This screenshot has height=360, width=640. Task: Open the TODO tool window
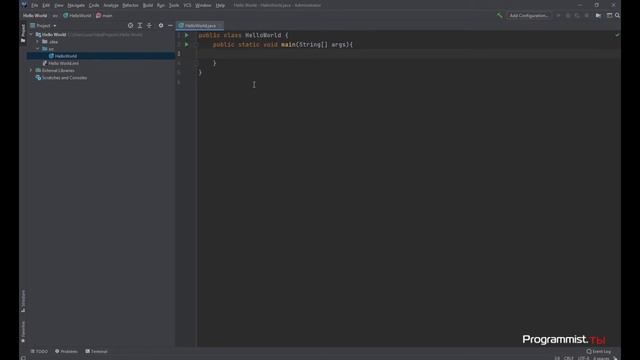(39, 351)
